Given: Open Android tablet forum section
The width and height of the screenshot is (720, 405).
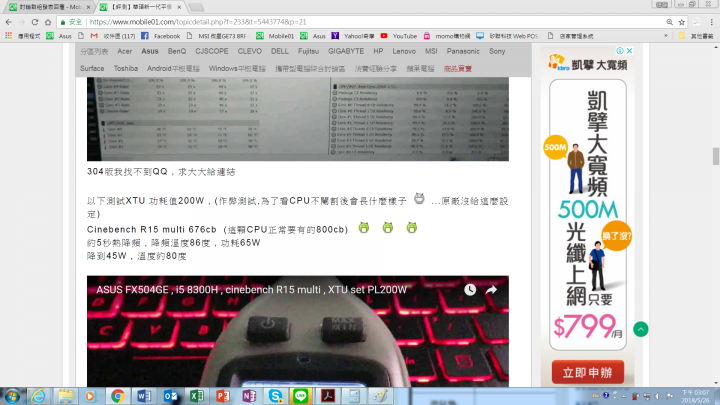Looking at the screenshot, I should click(173, 68).
